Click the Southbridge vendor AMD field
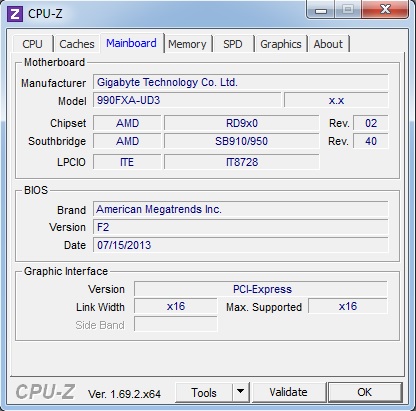 (x=127, y=141)
